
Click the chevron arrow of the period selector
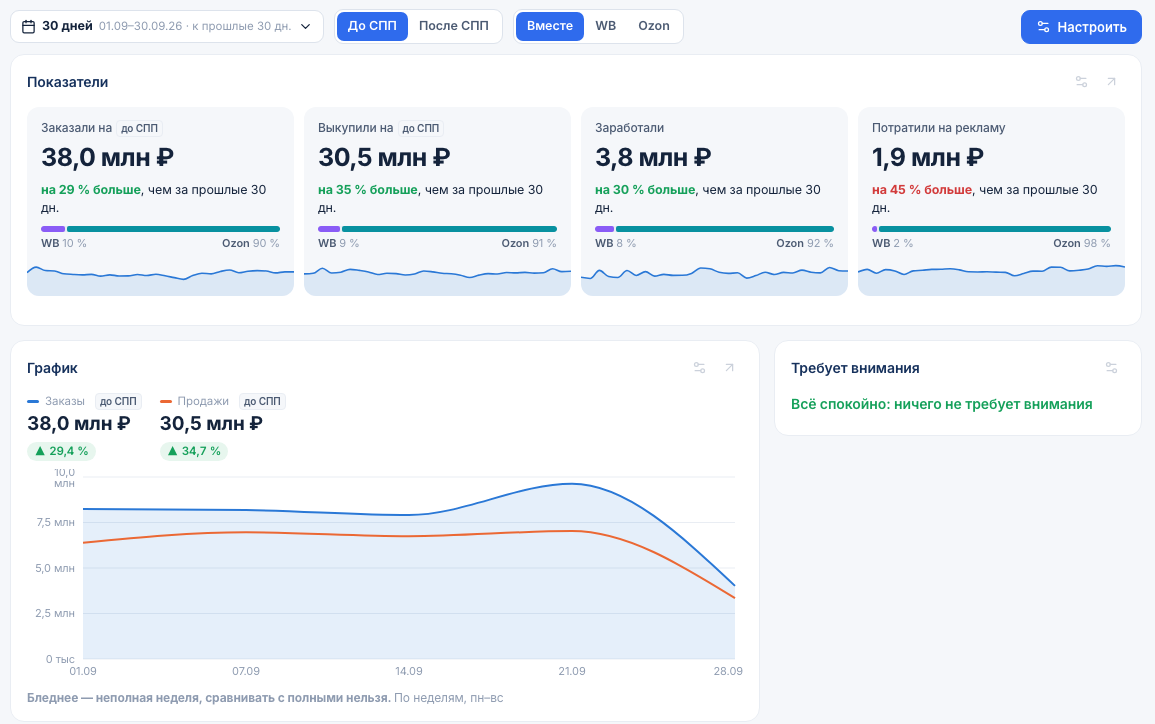coord(306,27)
